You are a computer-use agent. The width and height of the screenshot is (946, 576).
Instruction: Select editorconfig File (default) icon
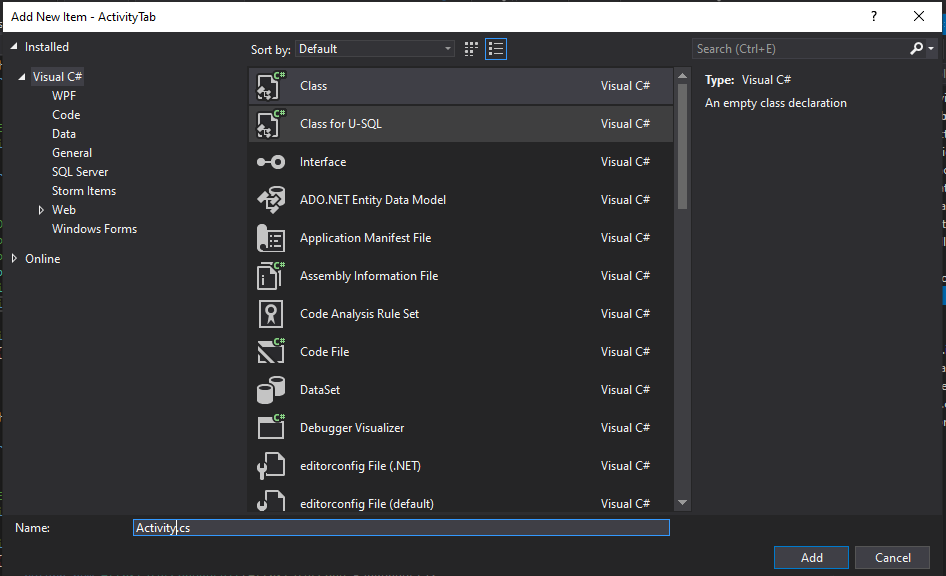271,501
